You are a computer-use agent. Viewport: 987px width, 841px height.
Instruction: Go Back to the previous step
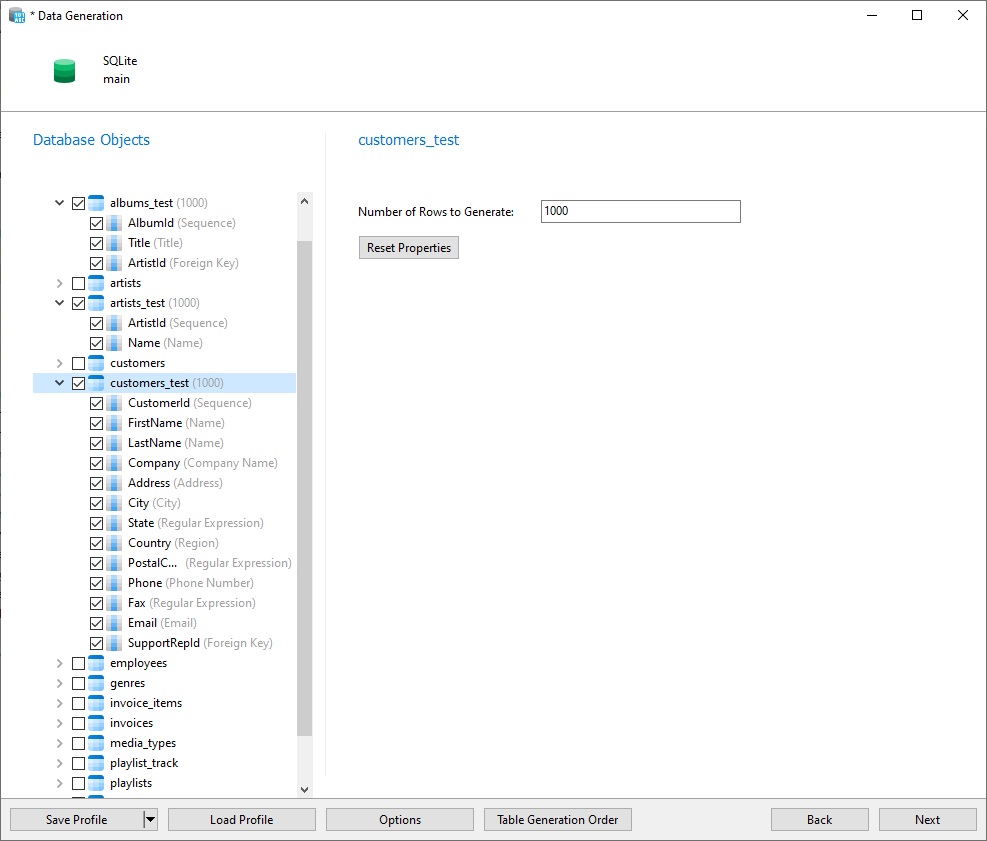(820, 820)
